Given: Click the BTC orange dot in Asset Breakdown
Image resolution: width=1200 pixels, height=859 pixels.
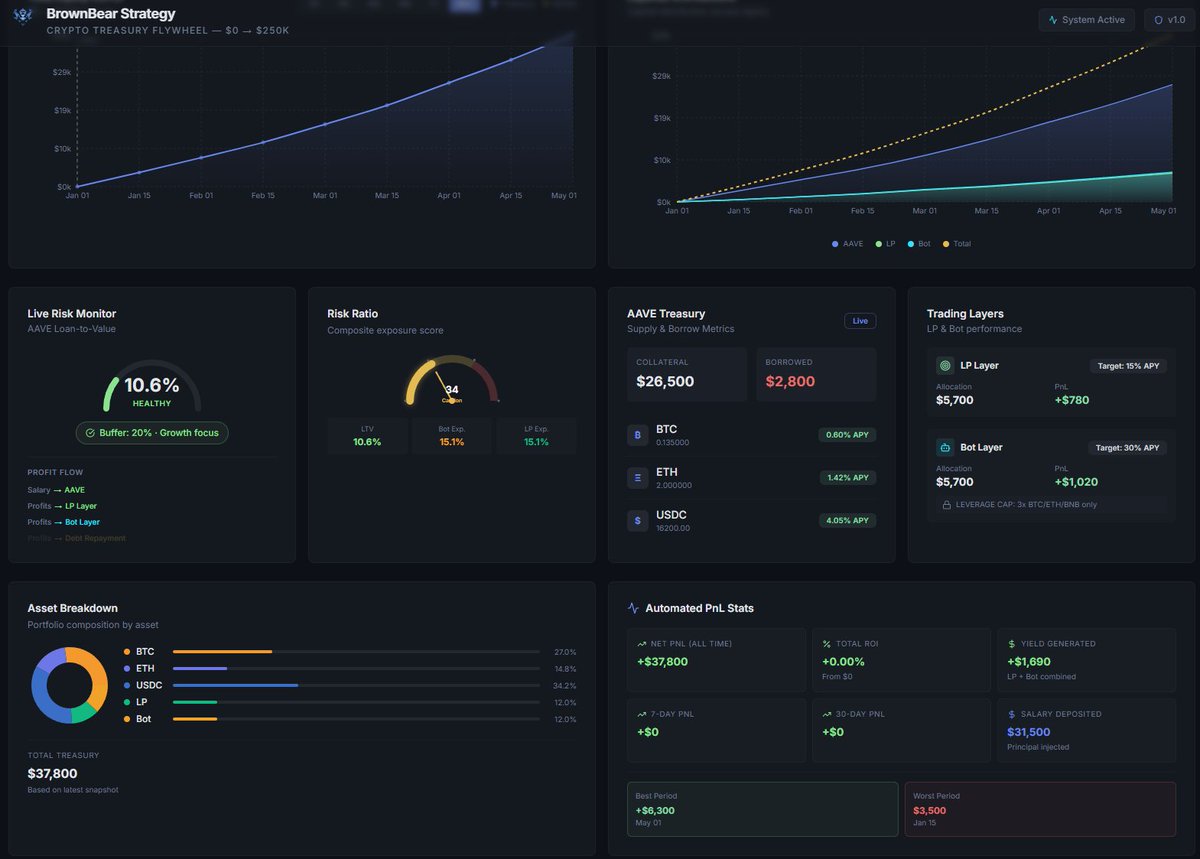Looking at the screenshot, I should pyautogui.click(x=127, y=652).
